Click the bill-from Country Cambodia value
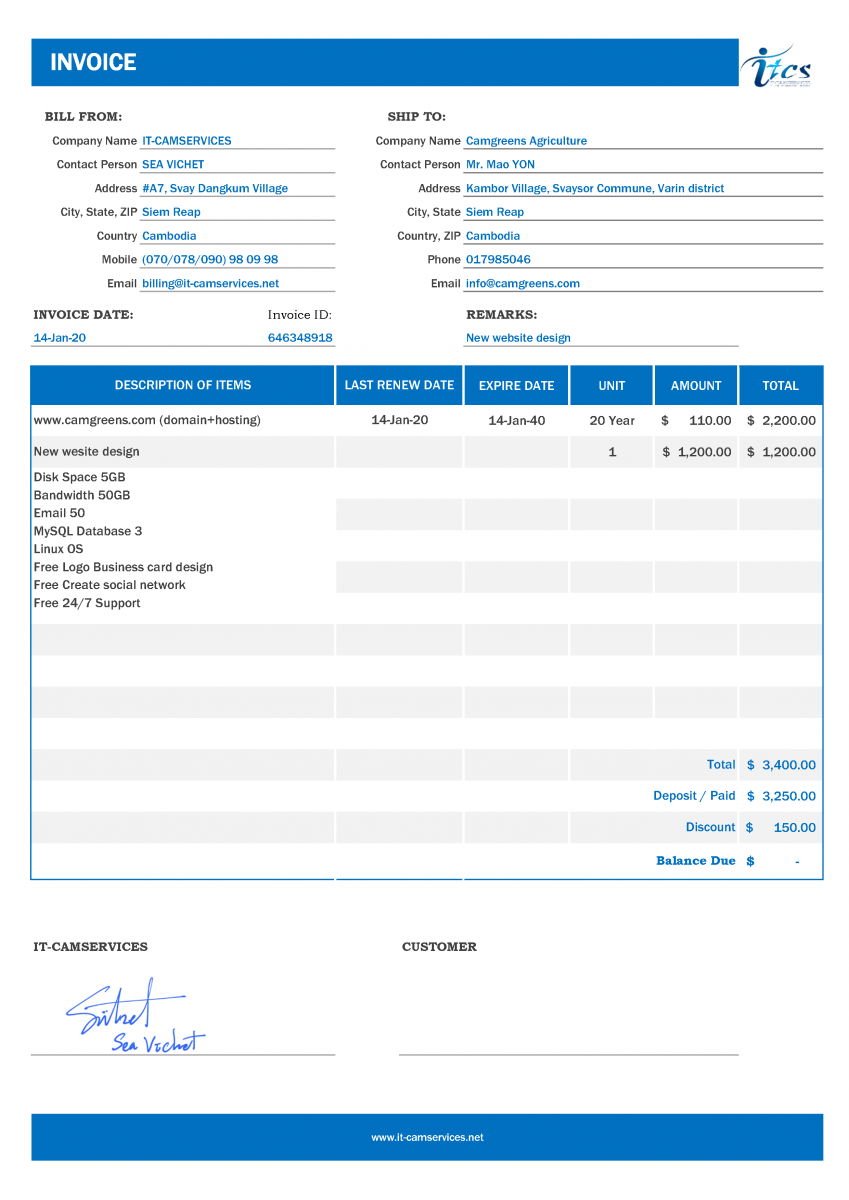The width and height of the screenshot is (849, 1200). click(169, 236)
